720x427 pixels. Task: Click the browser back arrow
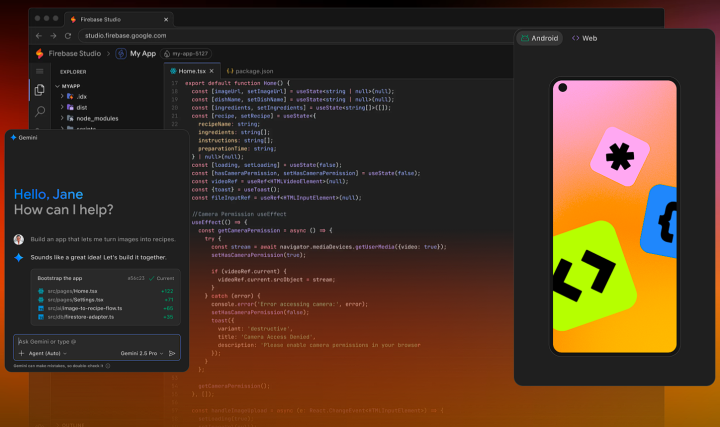coord(39,35)
